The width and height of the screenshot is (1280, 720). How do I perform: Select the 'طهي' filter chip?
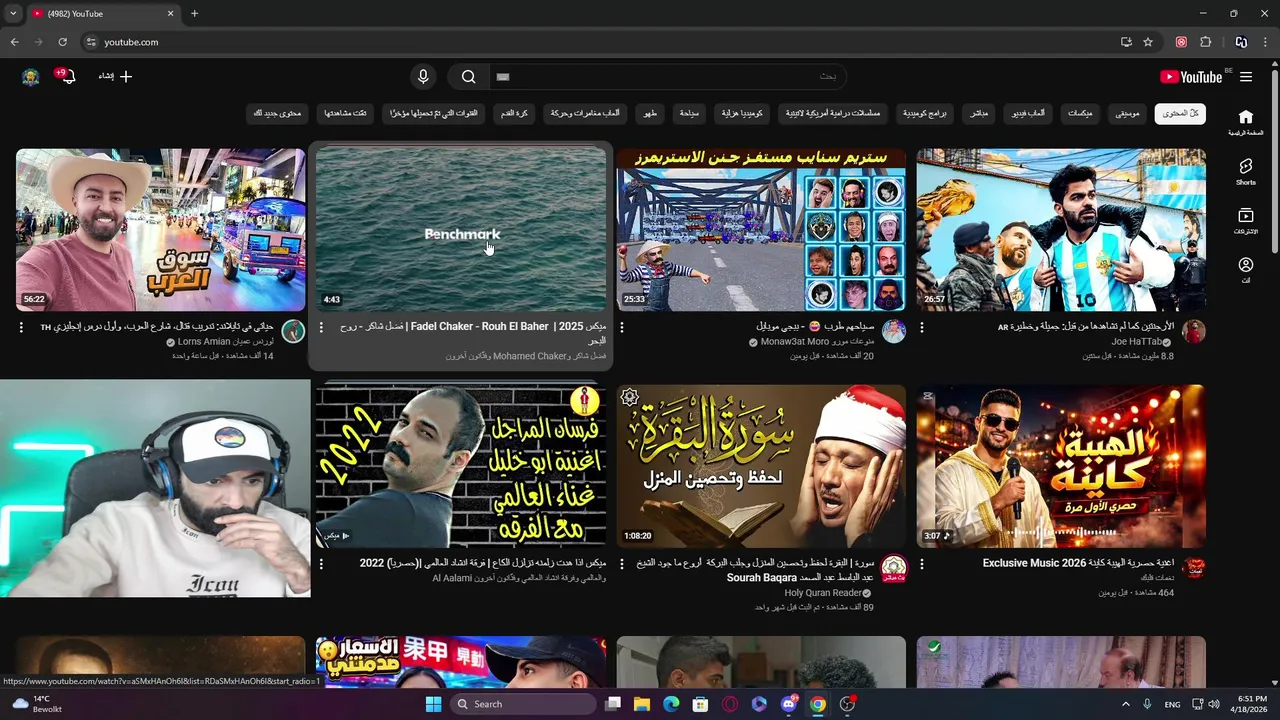pyautogui.click(x=650, y=114)
